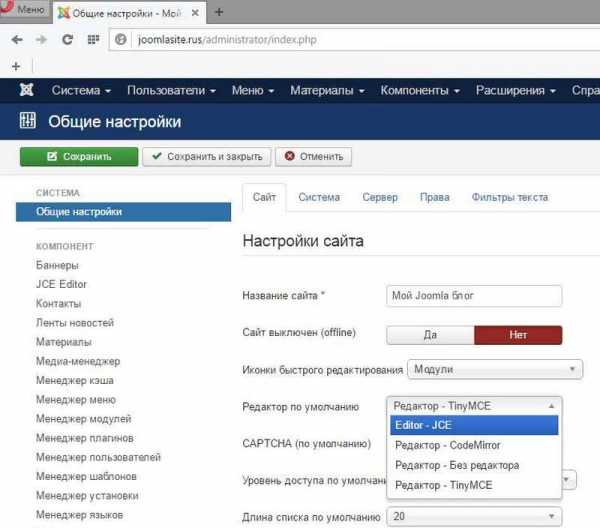The image size is (600, 528).
Task: Open Материалы link in sidebar
Action: coord(64,342)
